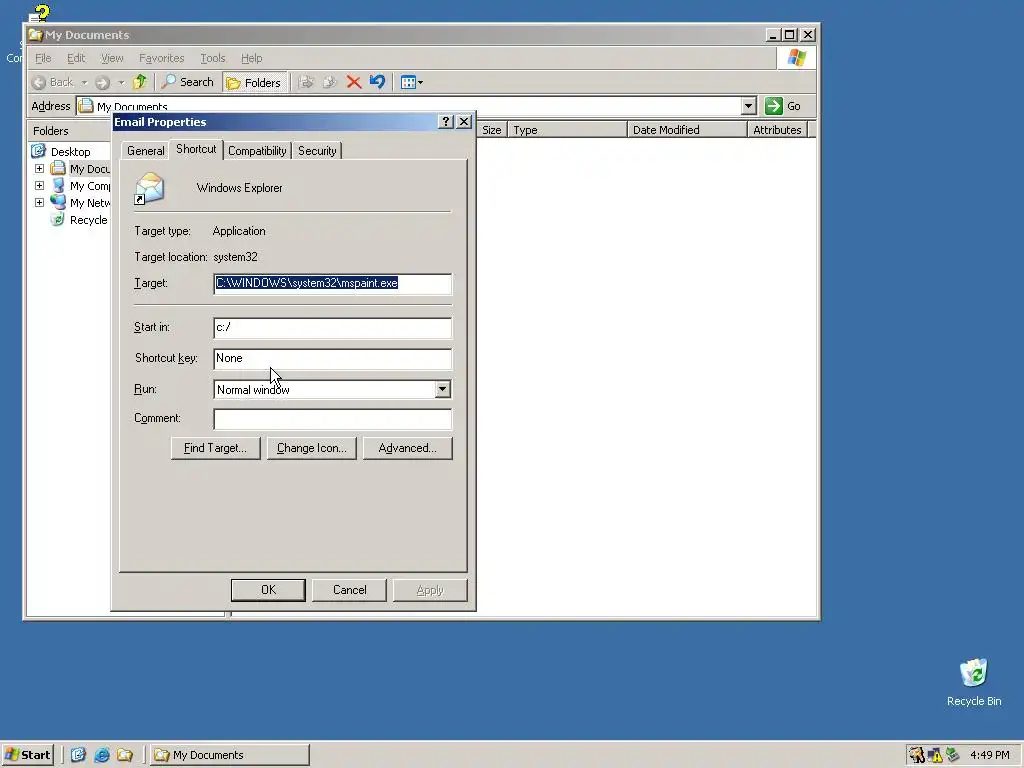The image size is (1024, 768).
Task: Click My Documents taskbar button
Action: [x=230, y=755]
